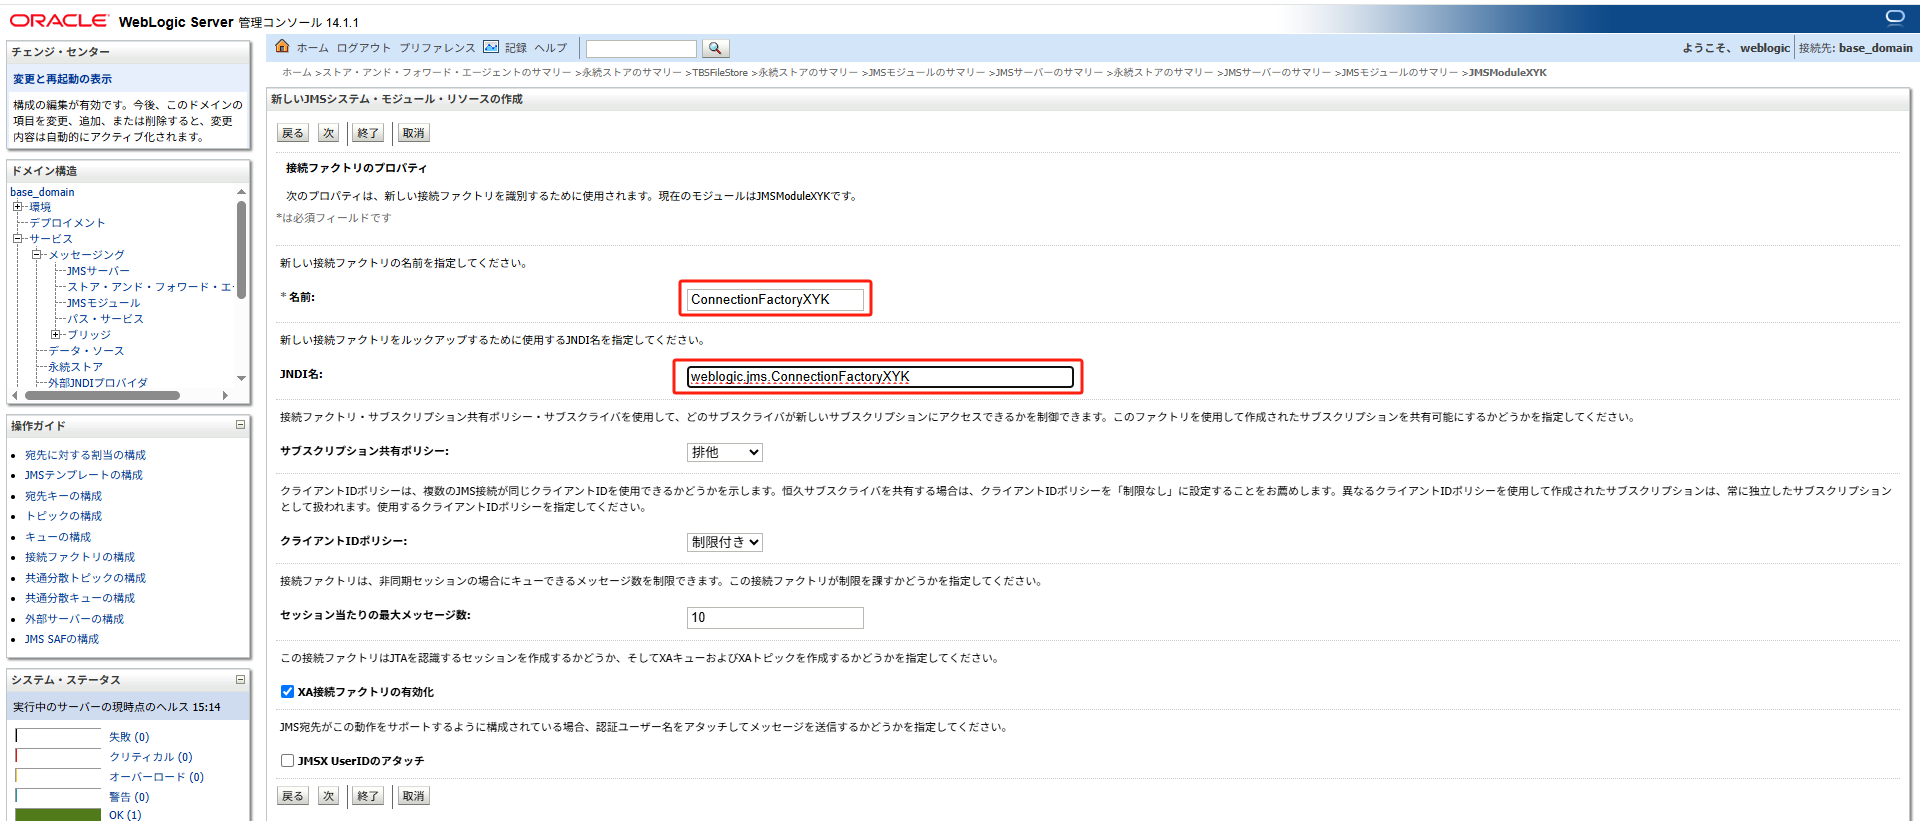Click the green OK health bar
The image size is (1920, 821).
pyautogui.click(x=58, y=815)
